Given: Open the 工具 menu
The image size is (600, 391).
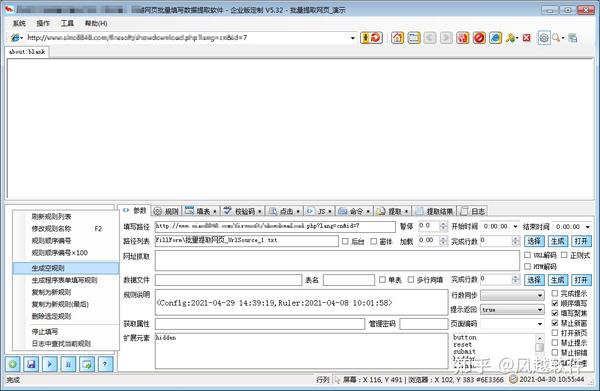Looking at the screenshot, I should pos(67,23).
